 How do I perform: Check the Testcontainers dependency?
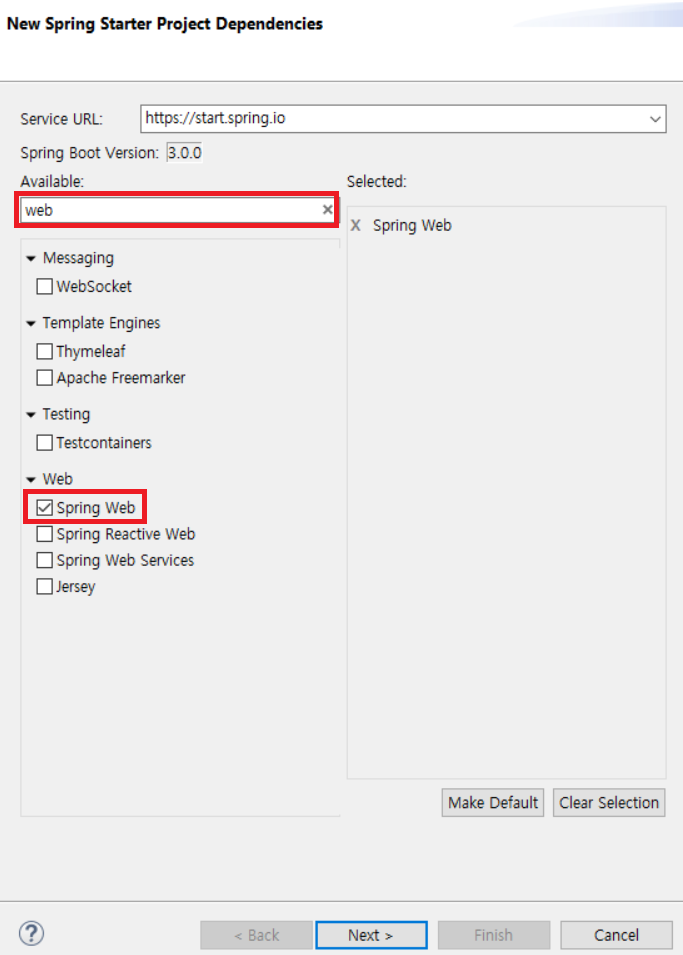pos(44,442)
